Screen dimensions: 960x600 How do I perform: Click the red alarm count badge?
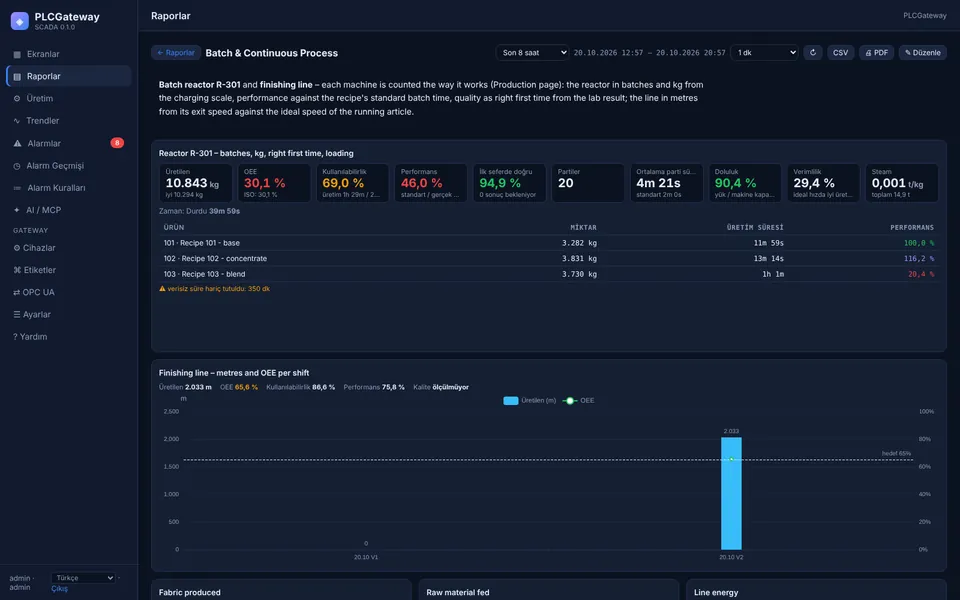click(117, 143)
